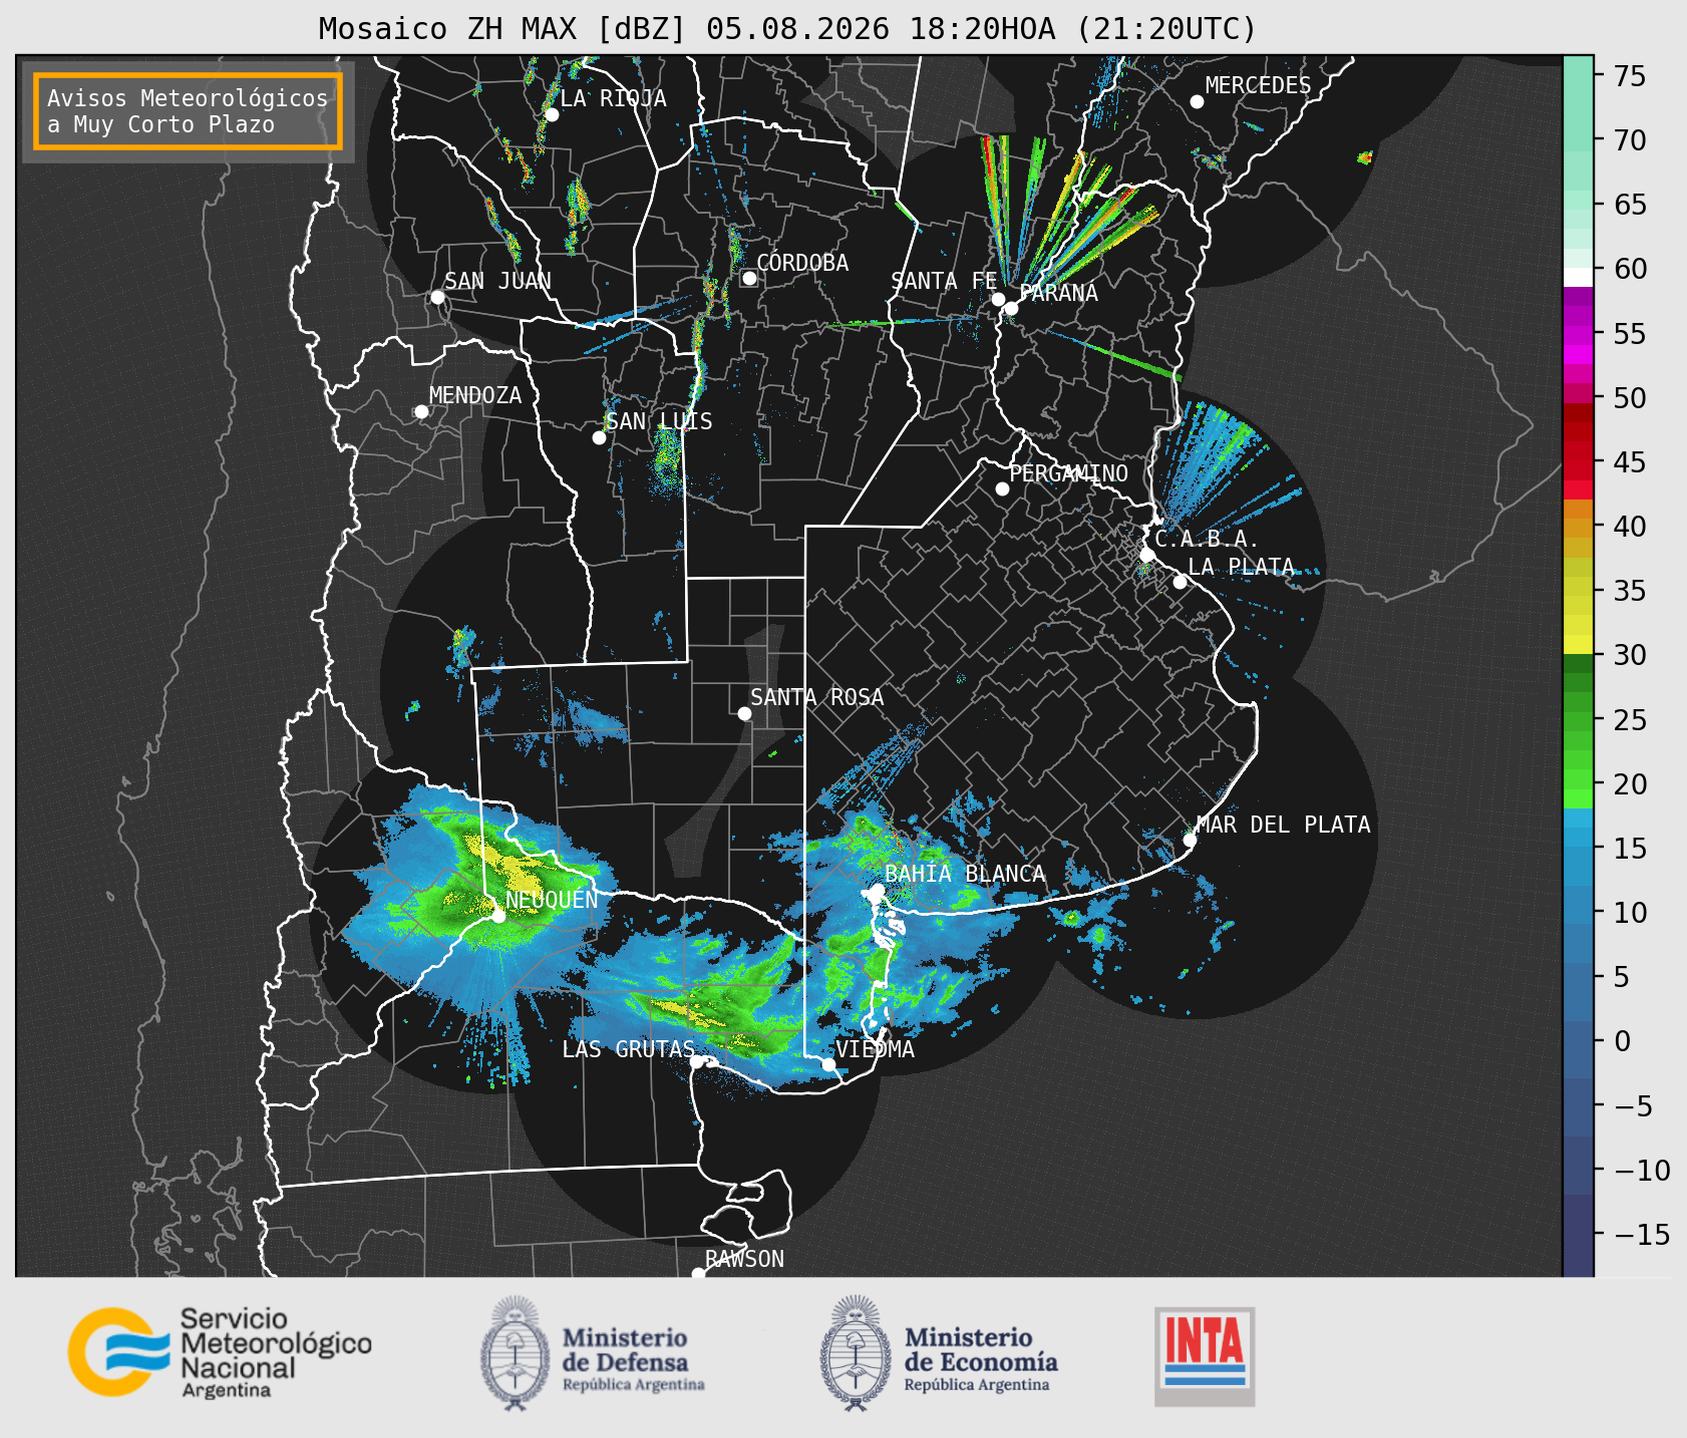The width and height of the screenshot is (1687, 1438).
Task: Click the Servicio Meteorológico Nacional logo
Action: pyautogui.click(x=219, y=1352)
